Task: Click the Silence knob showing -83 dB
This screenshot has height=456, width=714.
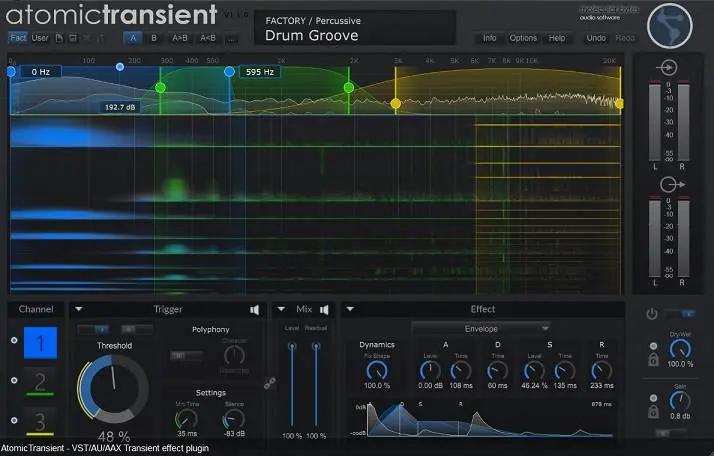Action: 234,419
